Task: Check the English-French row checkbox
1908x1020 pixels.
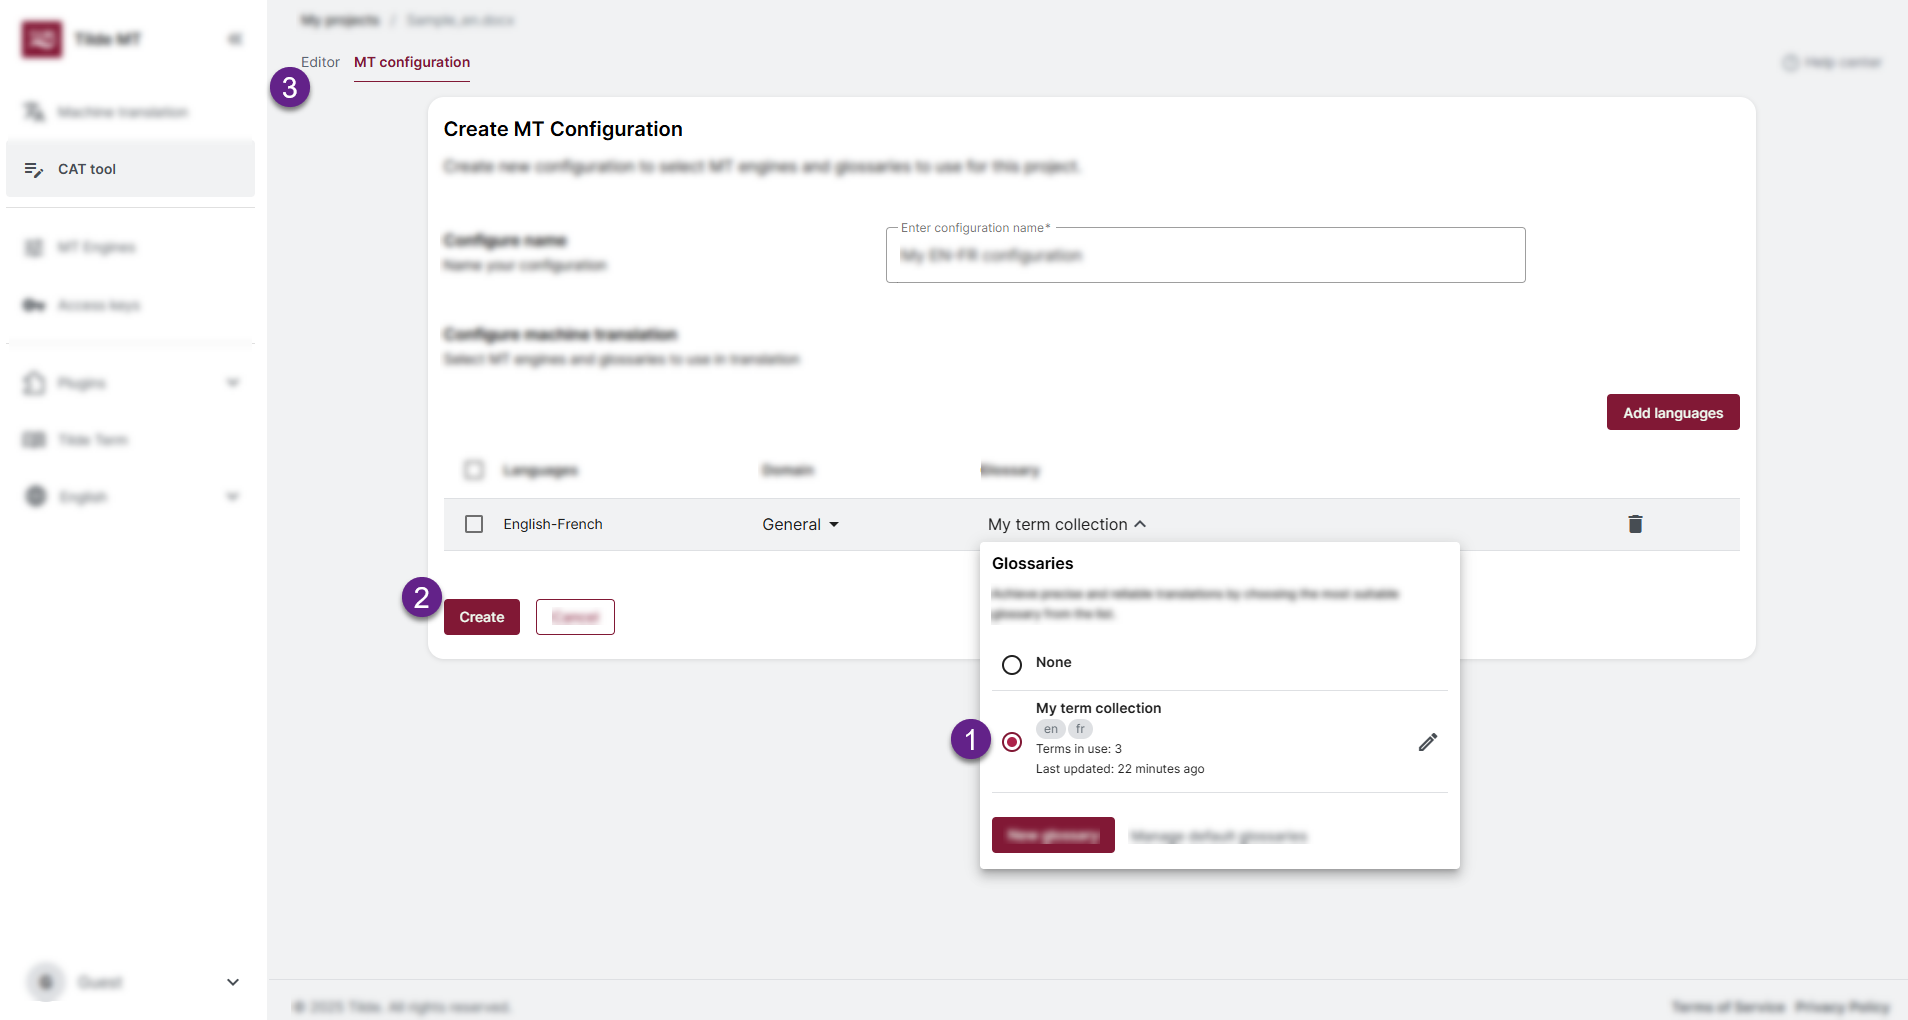Action: (474, 523)
